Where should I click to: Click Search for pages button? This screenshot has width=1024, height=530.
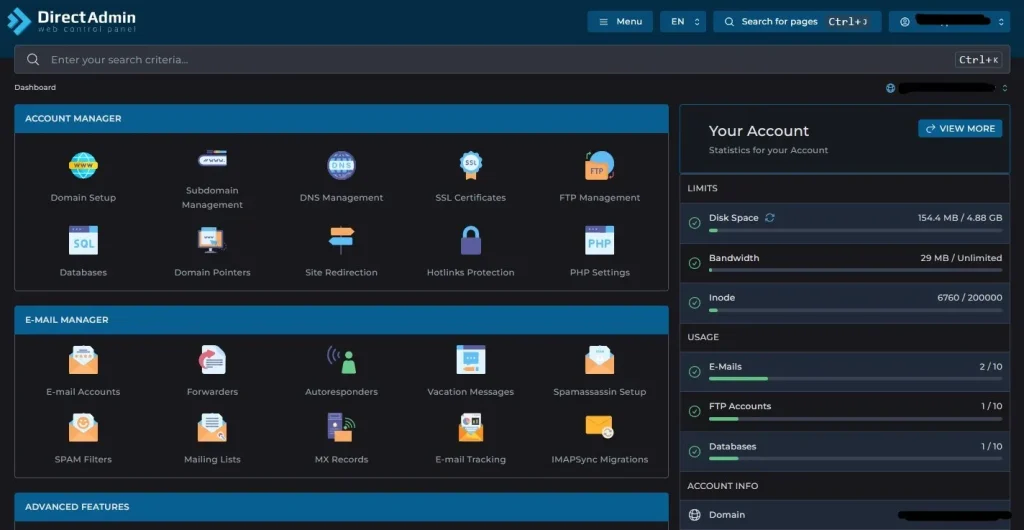pos(796,21)
